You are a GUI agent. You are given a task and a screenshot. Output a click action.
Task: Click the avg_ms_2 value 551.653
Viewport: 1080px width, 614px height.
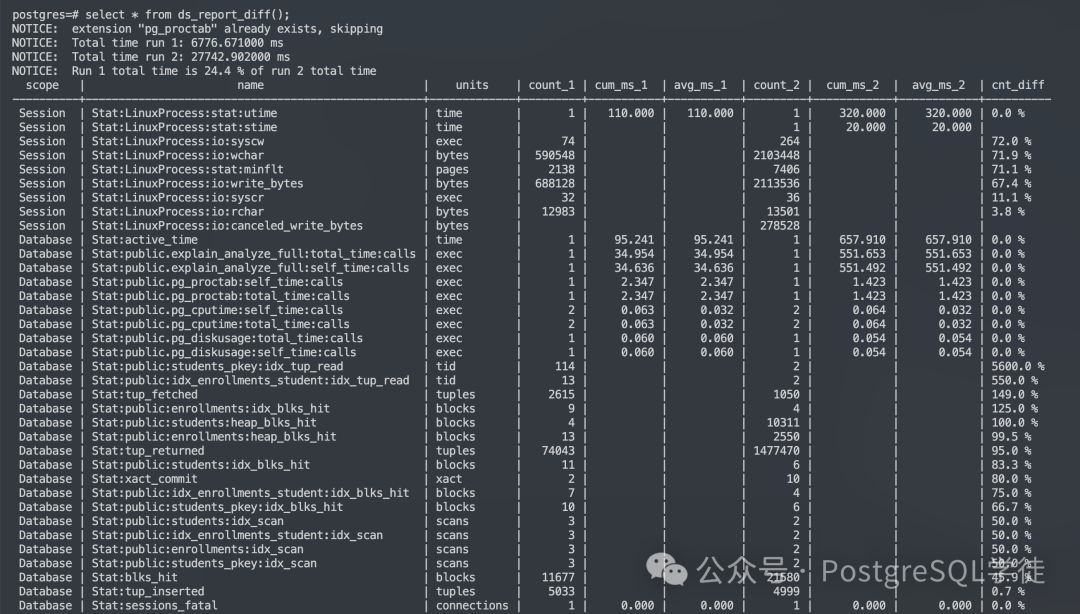948,254
